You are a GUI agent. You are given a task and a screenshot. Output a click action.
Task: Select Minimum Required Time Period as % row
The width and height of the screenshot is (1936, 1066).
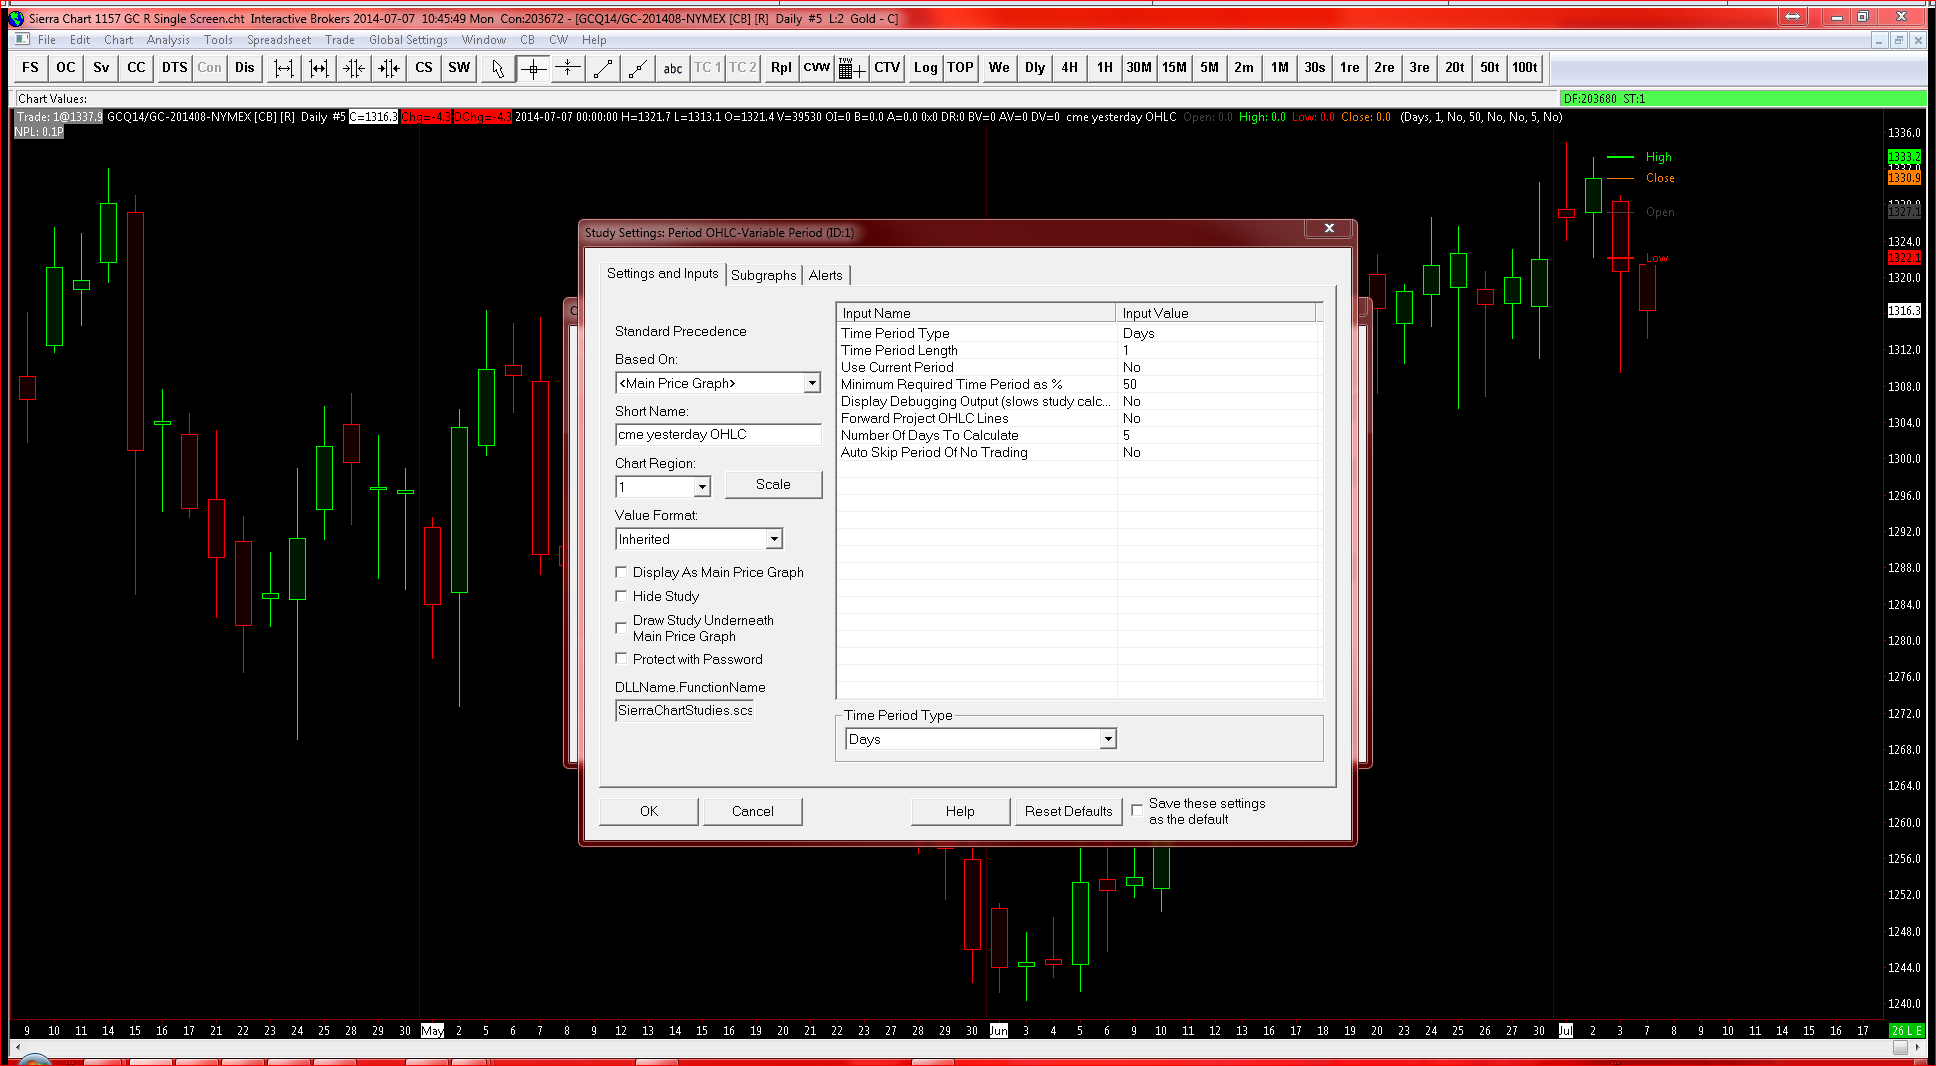coord(1080,384)
